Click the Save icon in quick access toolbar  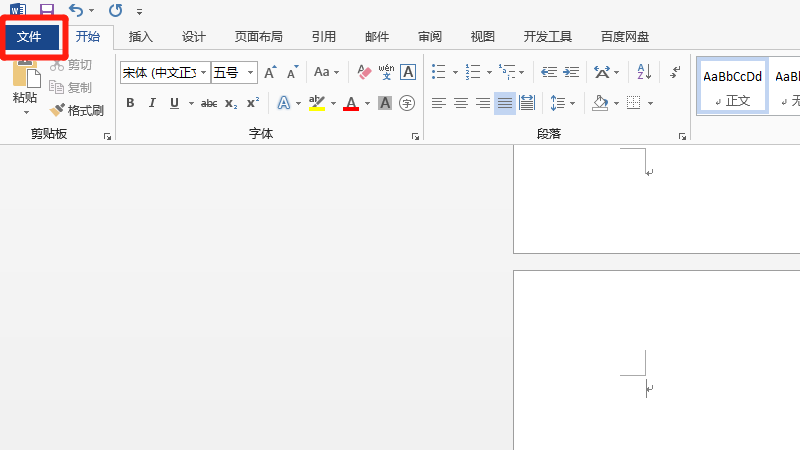pyautogui.click(x=47, y=10)
